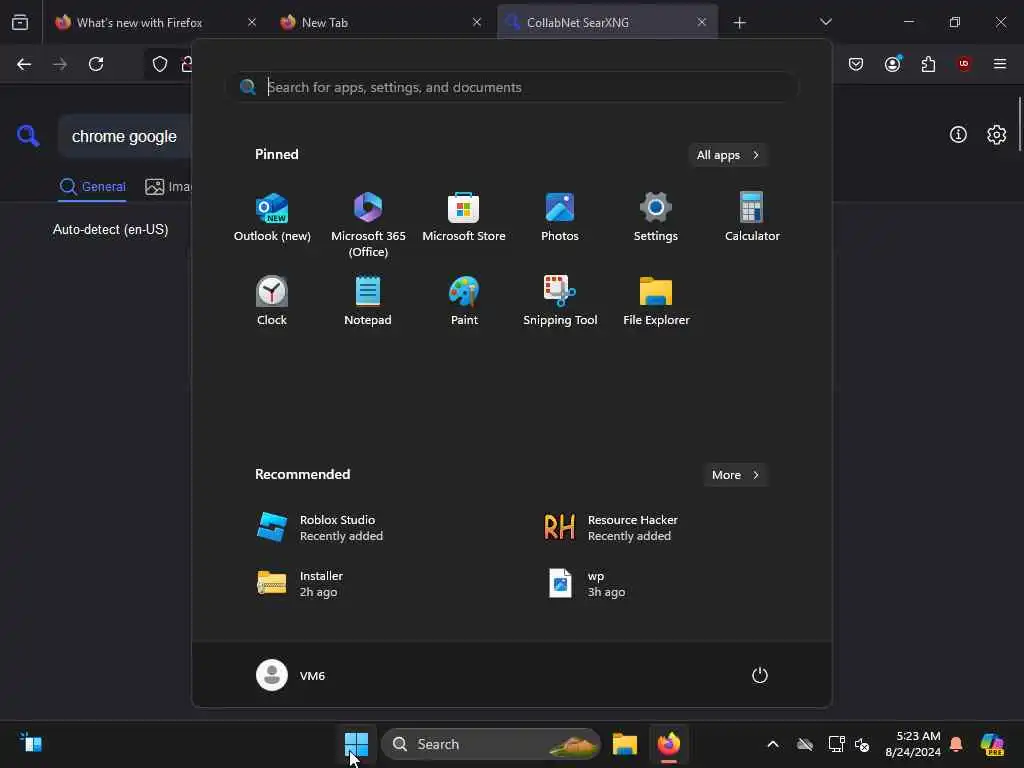Click the Windows Start button on taskbar
Viewport: 1024px width, 768px height.
pyautogui.click(x=356, y=743)
